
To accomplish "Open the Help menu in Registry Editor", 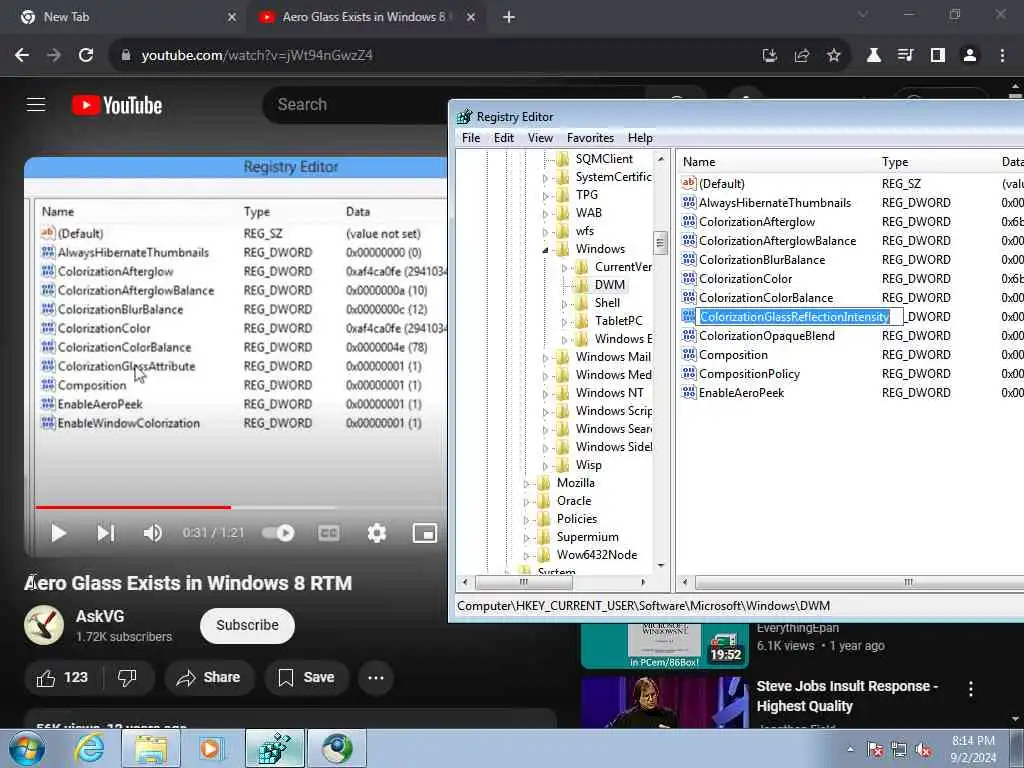I will click(x=640, y=138).
